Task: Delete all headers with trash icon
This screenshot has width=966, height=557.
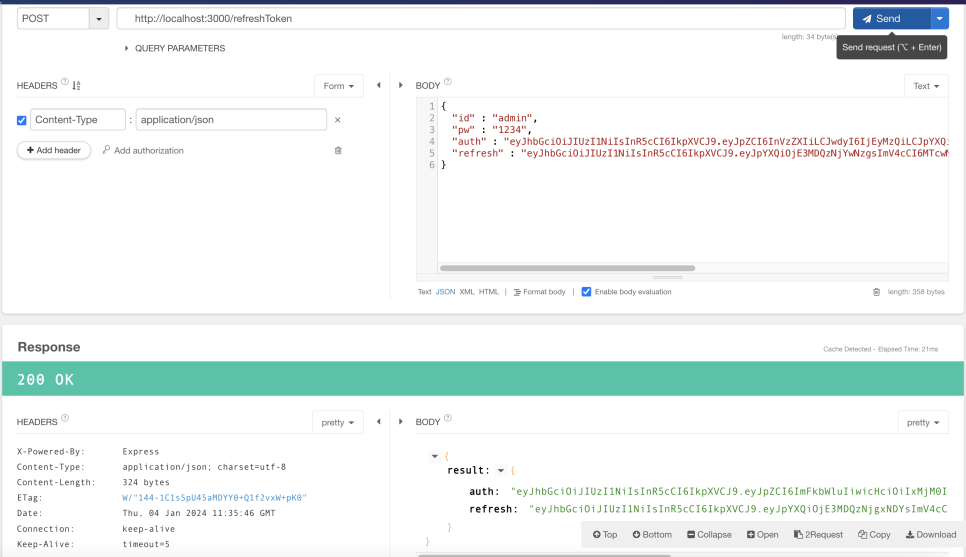Action: tap(338, 150)
